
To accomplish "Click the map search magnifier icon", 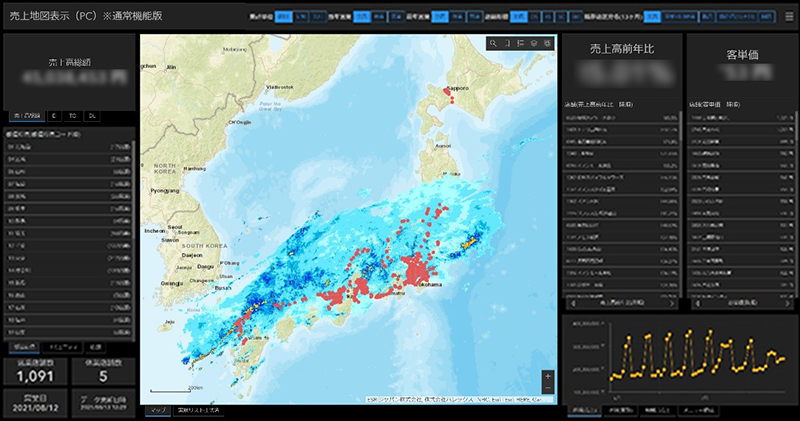I will pyautogui.click(x=493, y=43).
